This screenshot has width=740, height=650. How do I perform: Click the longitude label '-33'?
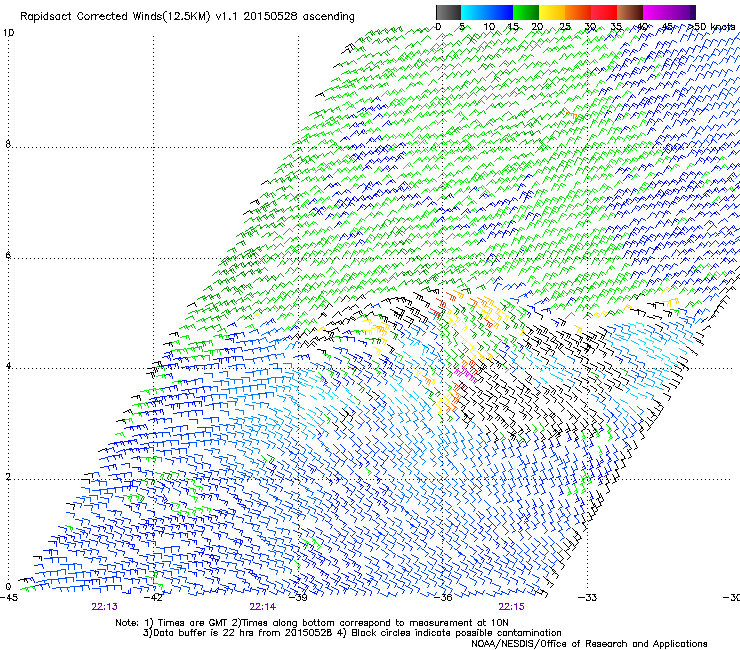[588, 598]
